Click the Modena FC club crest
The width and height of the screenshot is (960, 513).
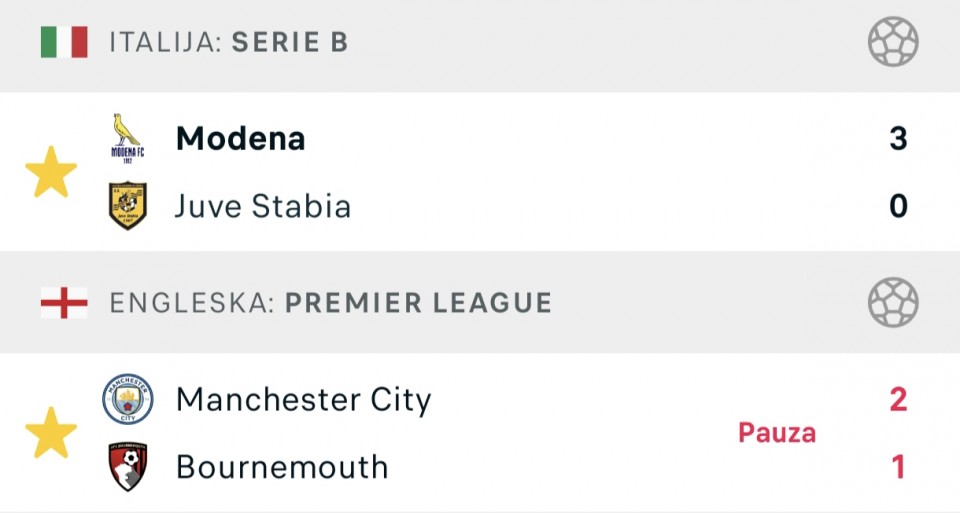click(x=127, y=138)
